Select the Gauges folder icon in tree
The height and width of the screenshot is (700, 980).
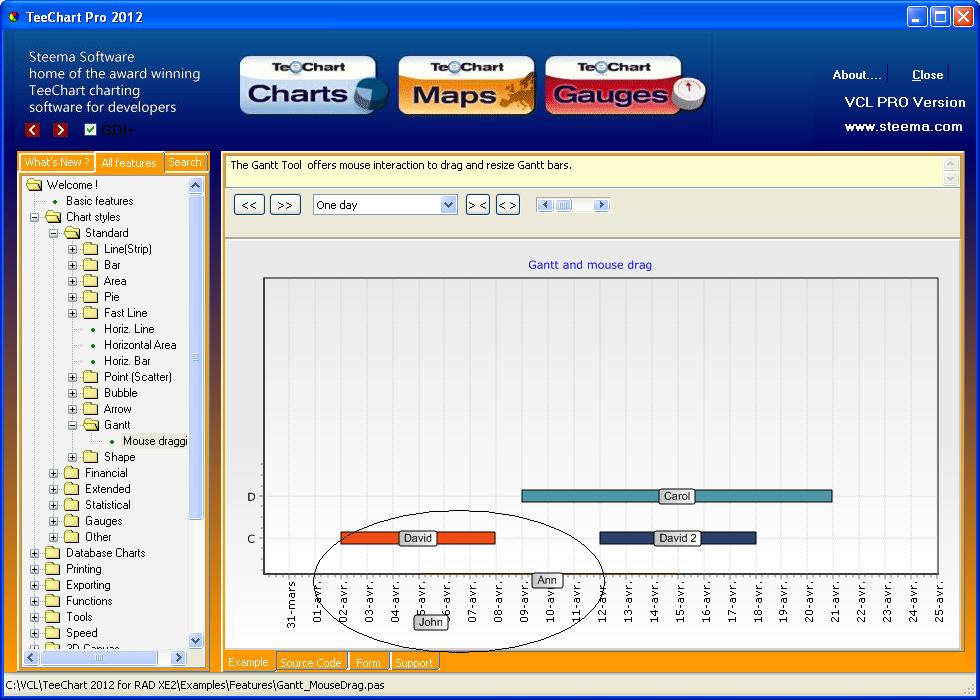[72, 521]
